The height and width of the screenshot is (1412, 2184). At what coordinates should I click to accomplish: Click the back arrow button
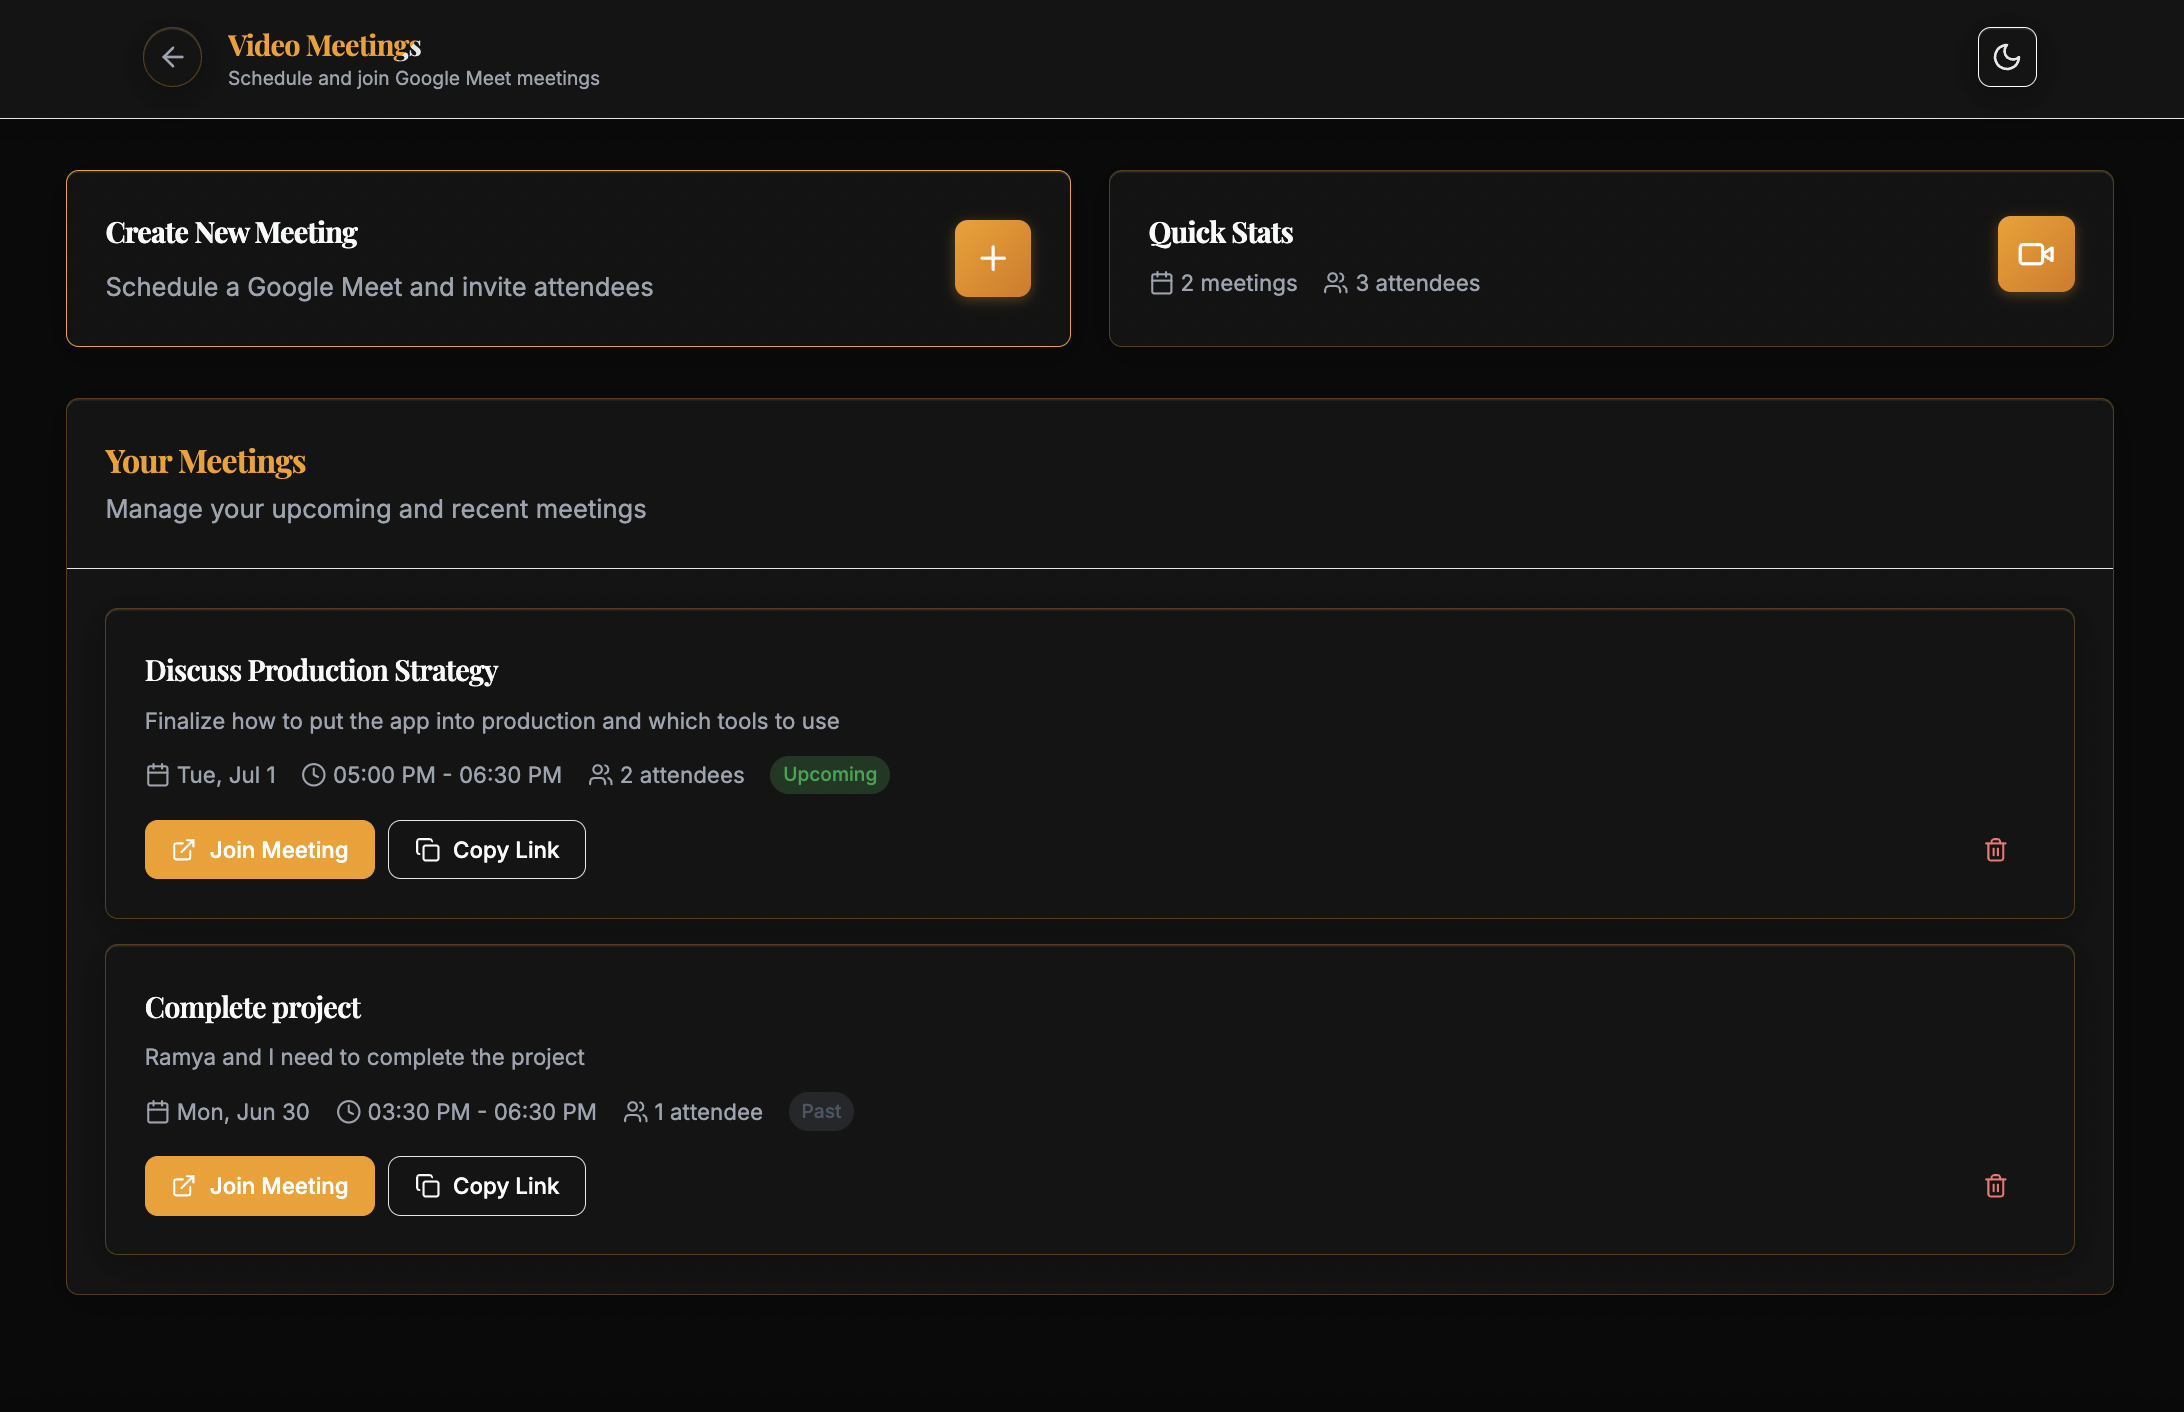(x=172, y=57)
